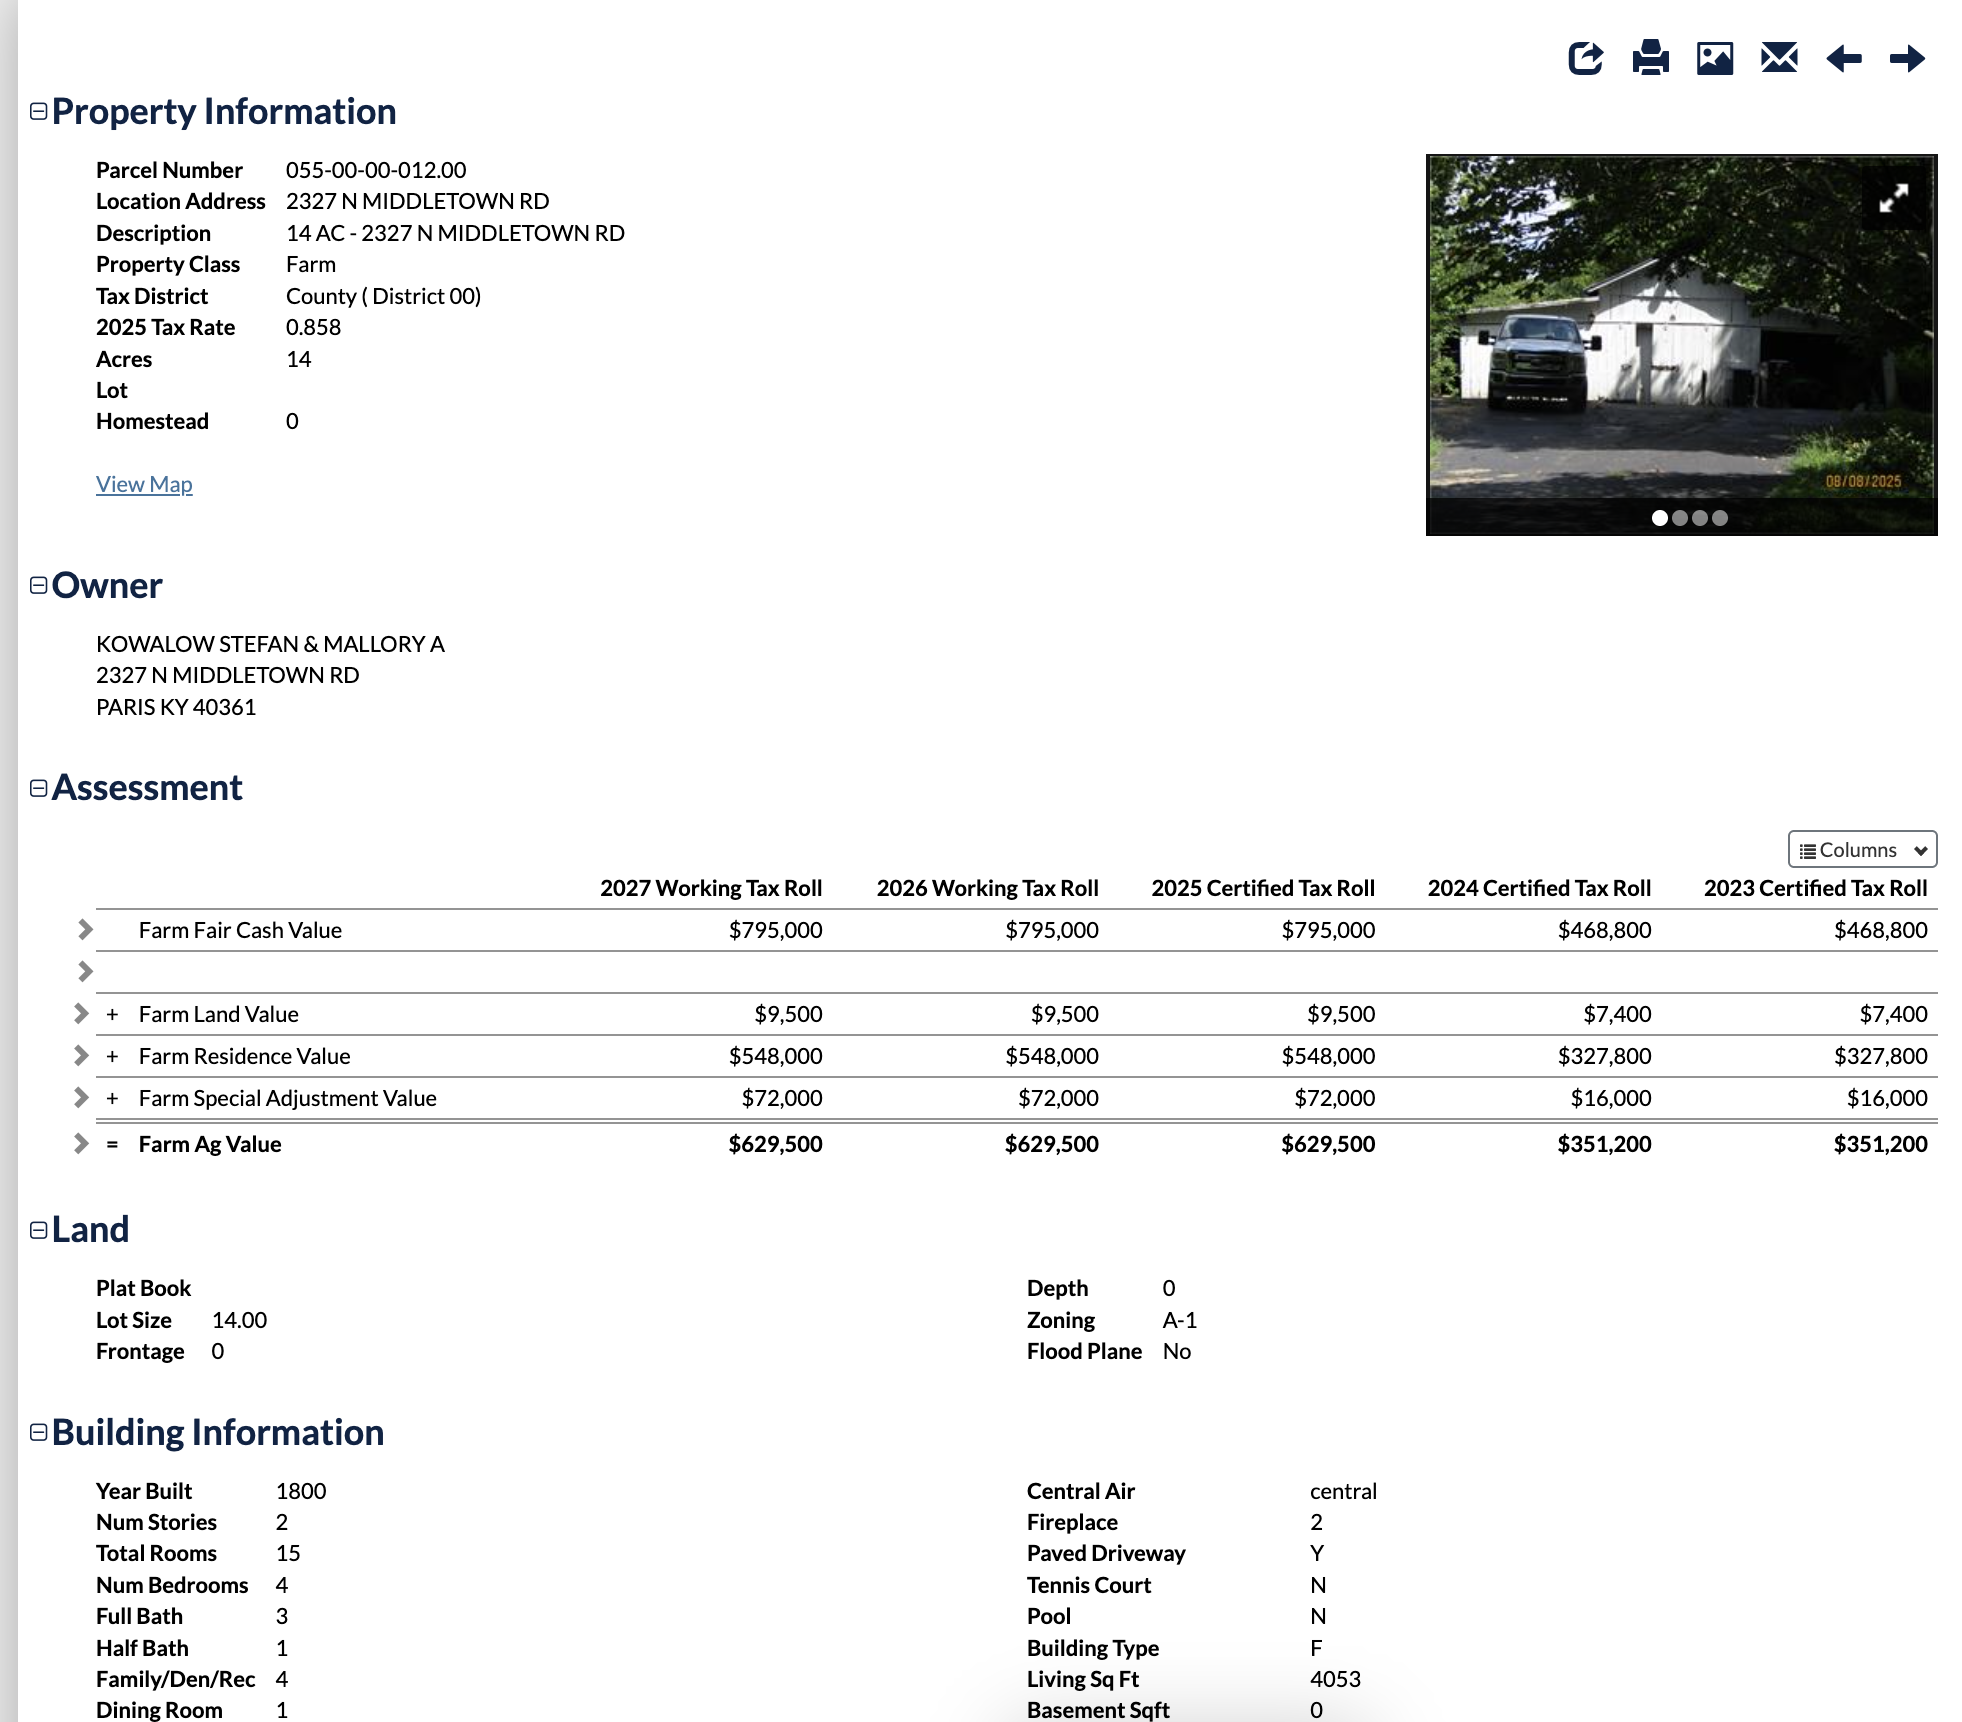Click the share/export icon
Screen dimensions: 1962x1722
point(1586,58)
